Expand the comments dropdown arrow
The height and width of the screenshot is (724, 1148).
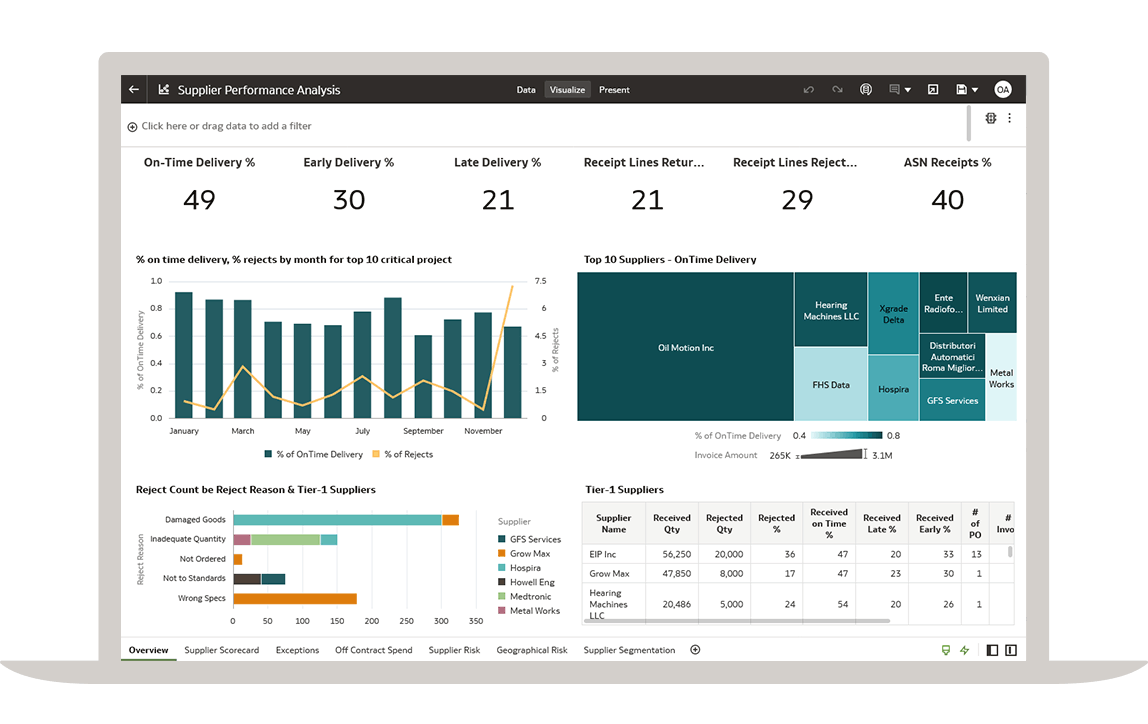[907, 90]
